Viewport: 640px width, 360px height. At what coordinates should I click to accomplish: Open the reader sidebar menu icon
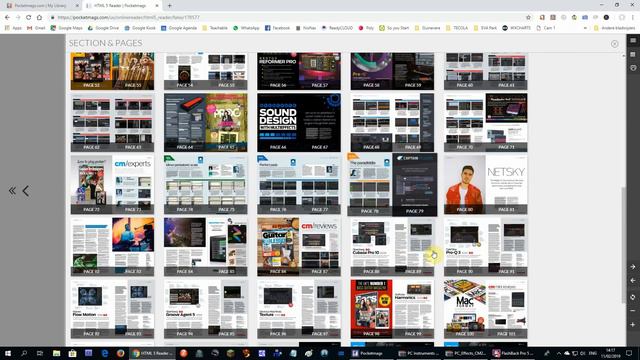point(633,40)
